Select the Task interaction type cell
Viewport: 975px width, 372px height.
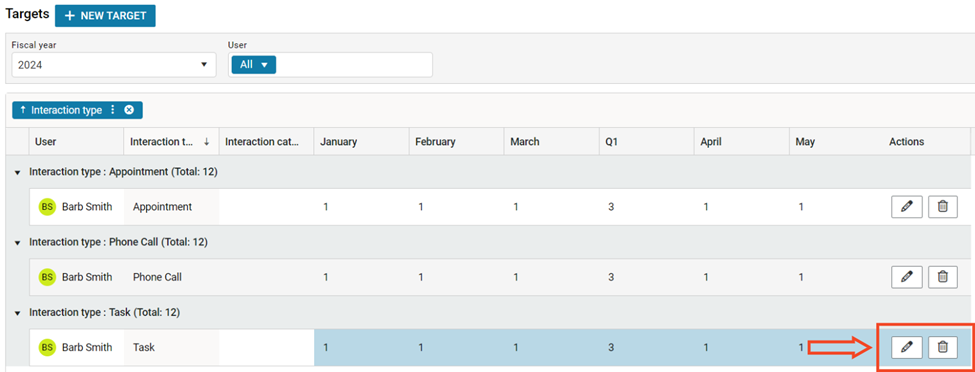(171, 347)
